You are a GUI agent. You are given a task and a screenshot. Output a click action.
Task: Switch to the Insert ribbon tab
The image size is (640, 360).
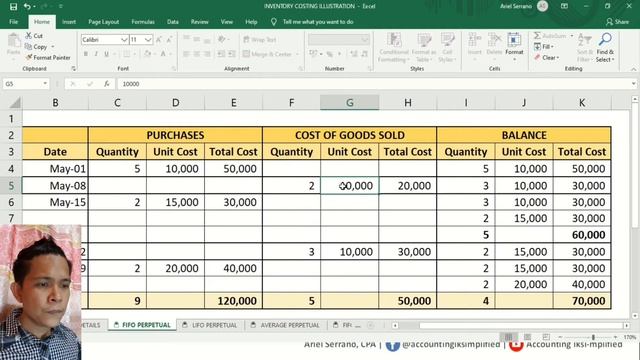click(69, 22)
